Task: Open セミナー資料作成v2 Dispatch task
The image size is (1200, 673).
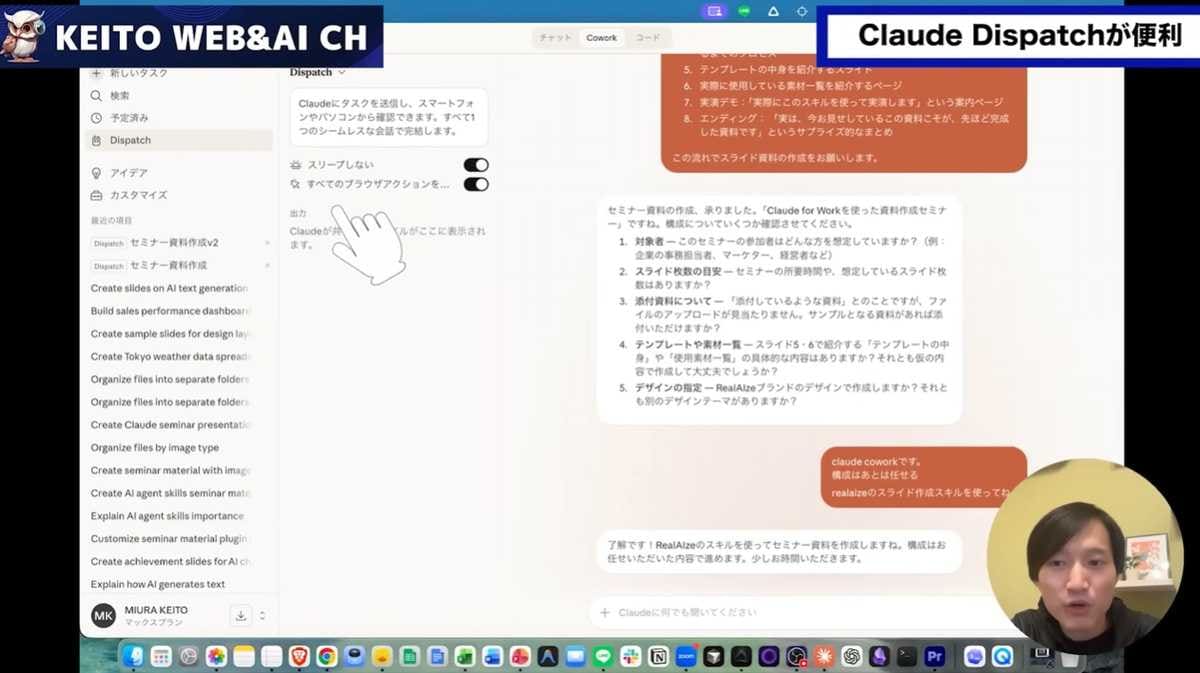Action: point(174,243)
